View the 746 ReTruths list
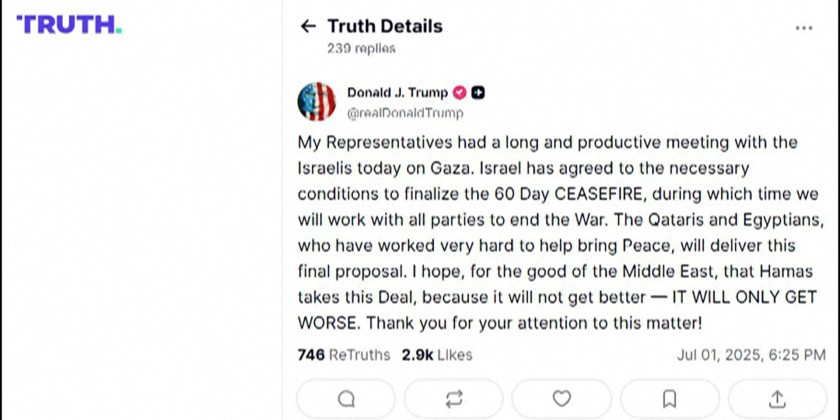 pyautogui.click(x=345, y=355)
